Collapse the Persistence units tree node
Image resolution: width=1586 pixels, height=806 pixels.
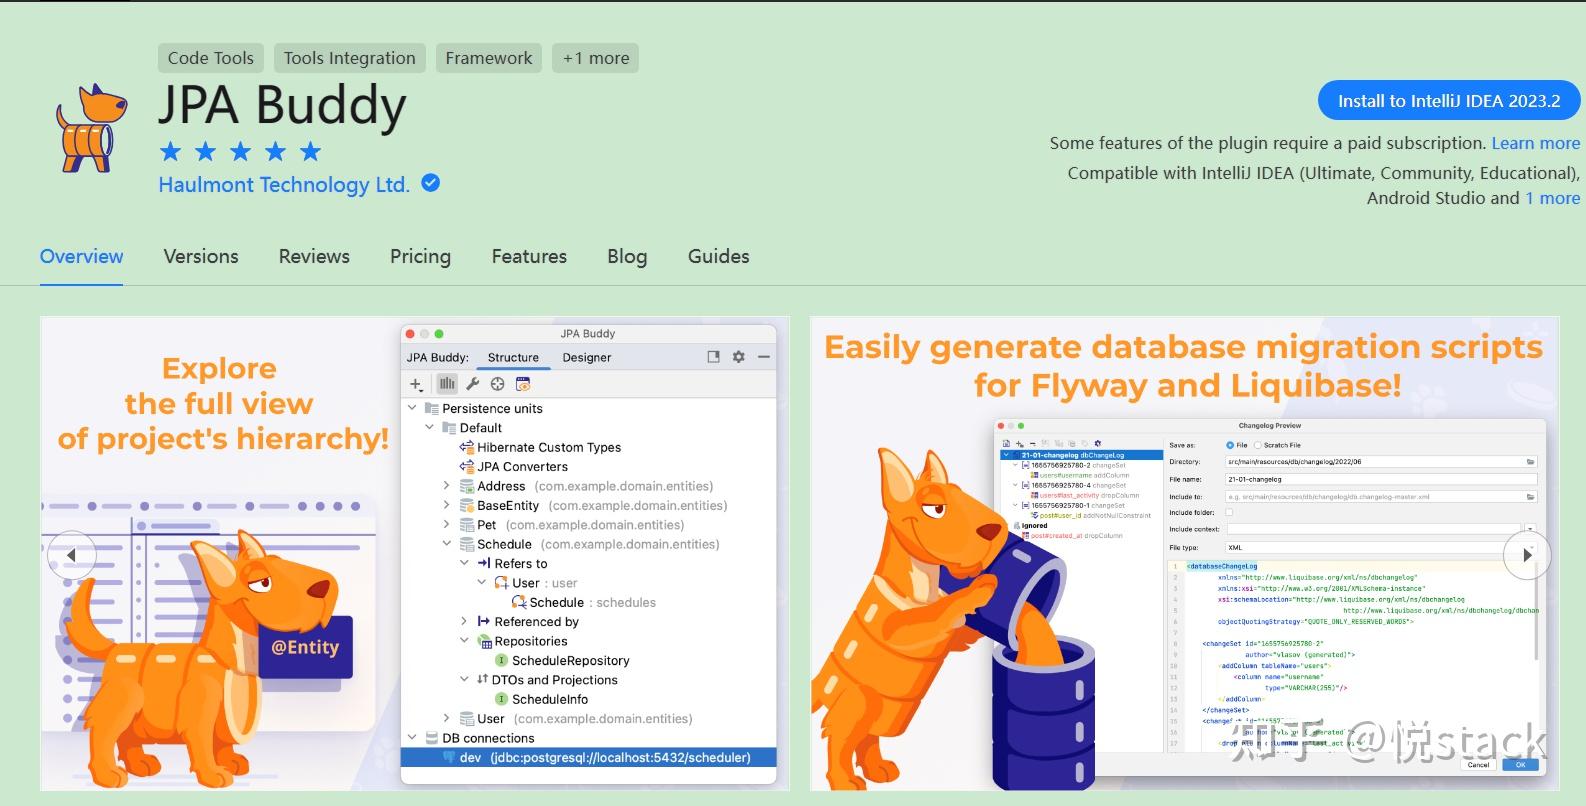click(x=412, y=408)
